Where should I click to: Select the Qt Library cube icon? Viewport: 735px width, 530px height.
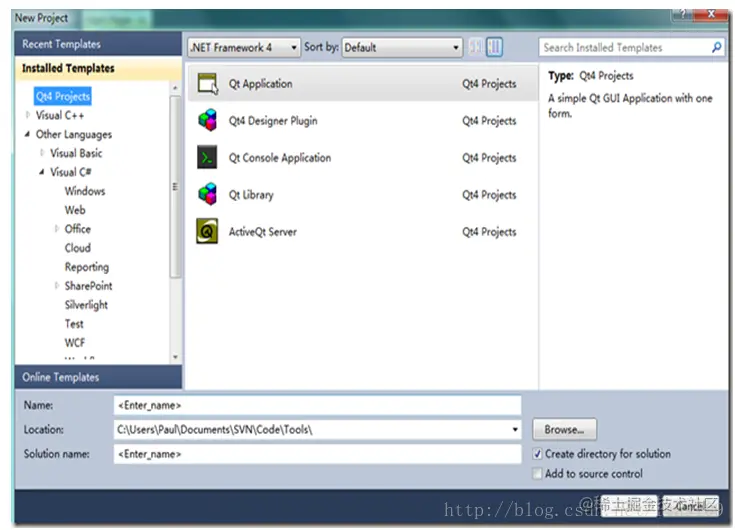coord(208,194)
